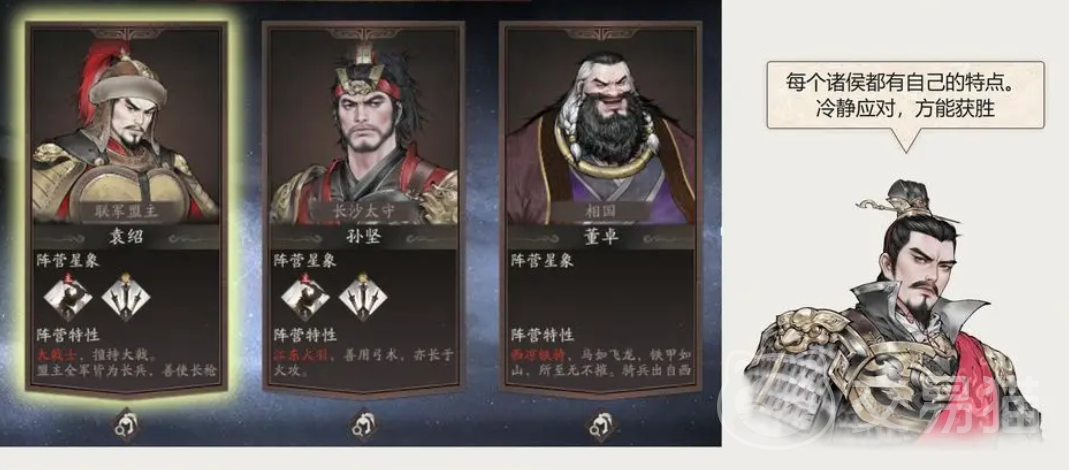Viewport: 1069px width, 470px height.
Task: Click the 长沙太守 title label
Action: 363,211
